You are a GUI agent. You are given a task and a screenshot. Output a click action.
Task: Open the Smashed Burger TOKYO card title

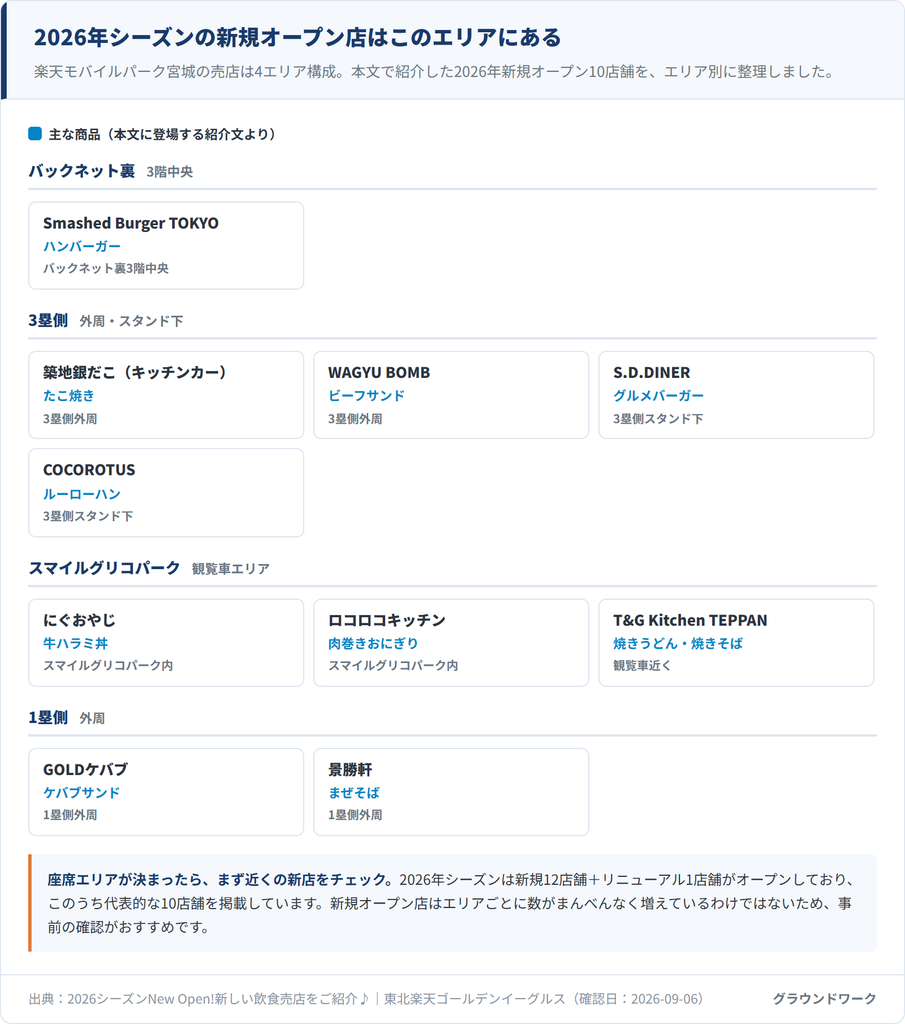(131, 223)
